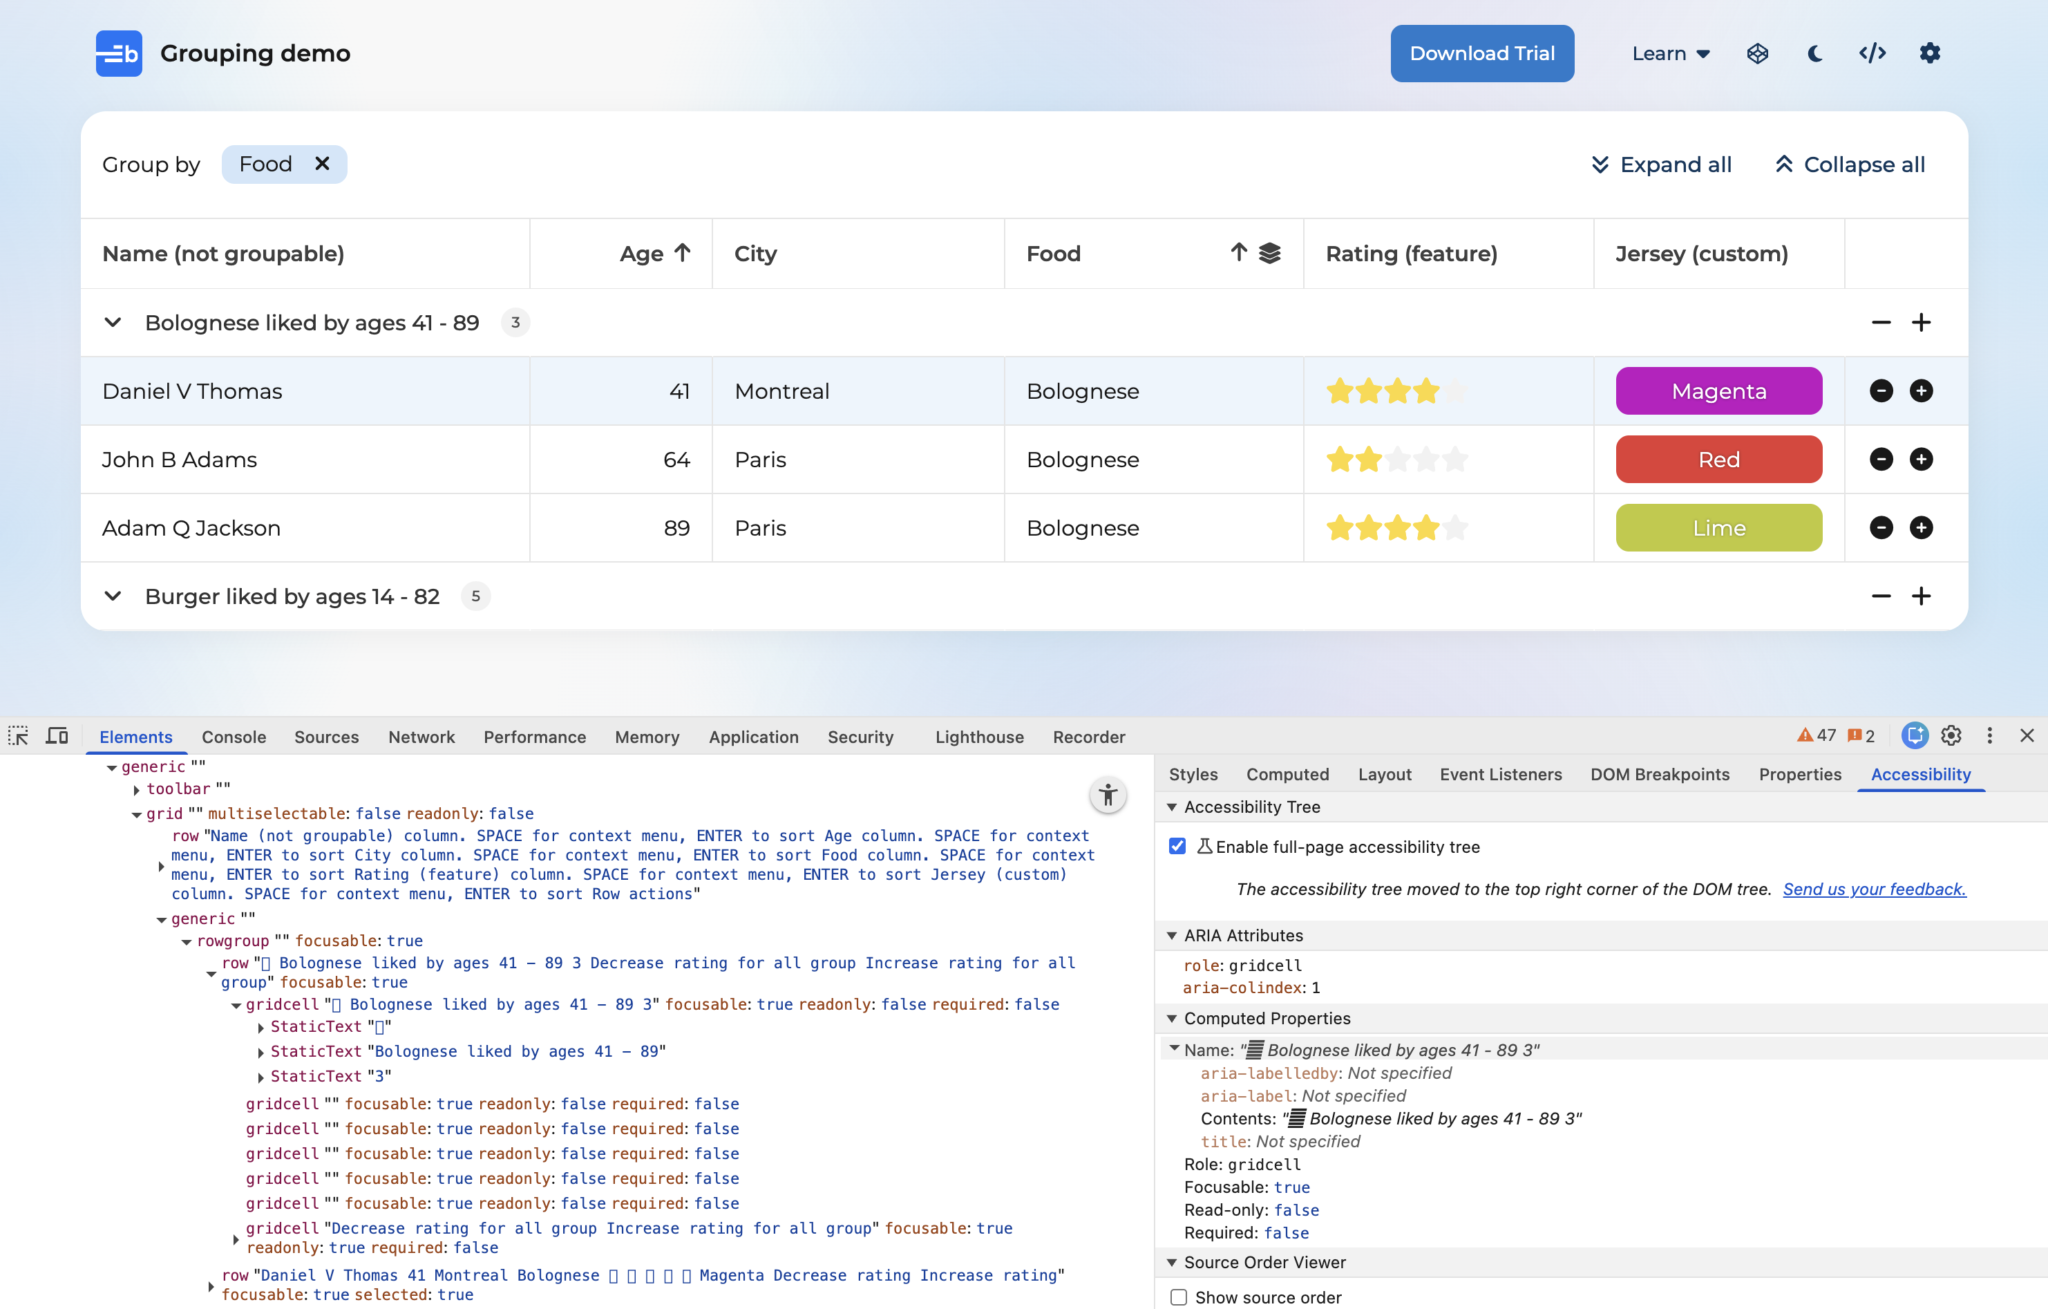The height and width of the screenshot is (1309, 2048).
Task: Select the Montreal city cell
Action: click(858, 391)
